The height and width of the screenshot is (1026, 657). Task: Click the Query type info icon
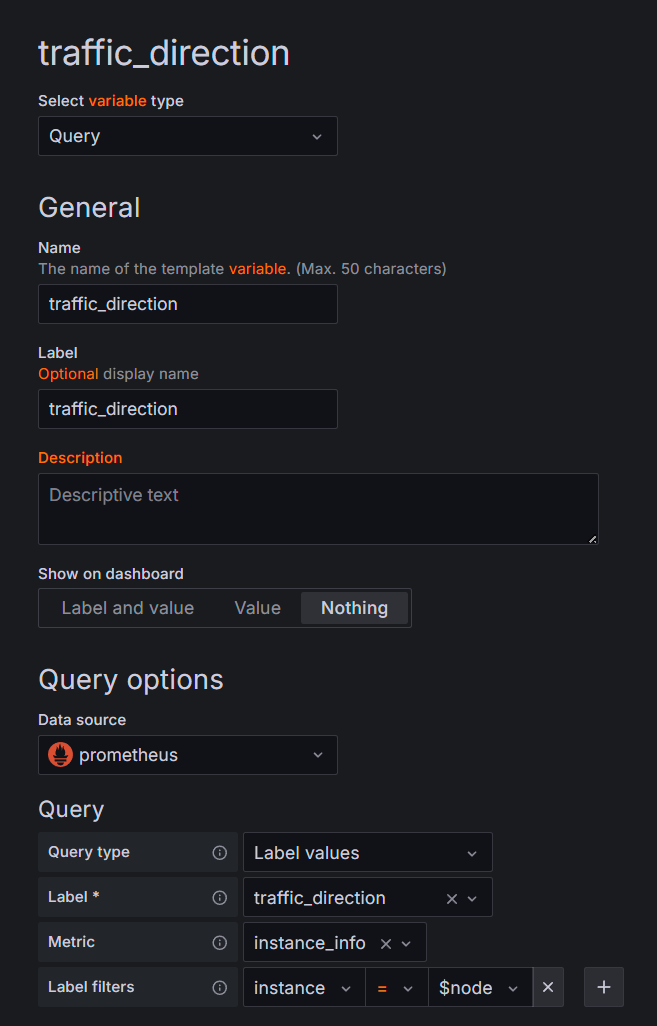coord(220,853)
